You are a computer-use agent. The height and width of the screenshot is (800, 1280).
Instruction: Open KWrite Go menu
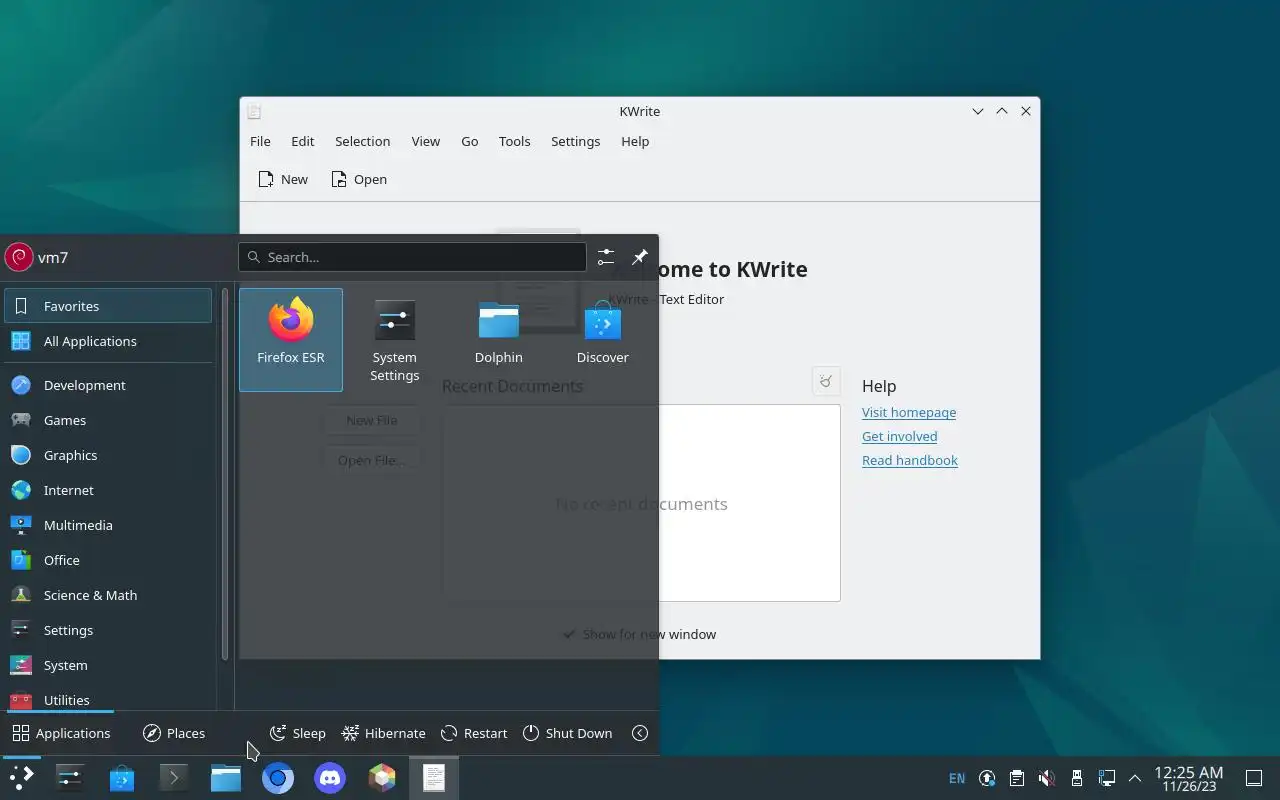[x=470, y=141]
